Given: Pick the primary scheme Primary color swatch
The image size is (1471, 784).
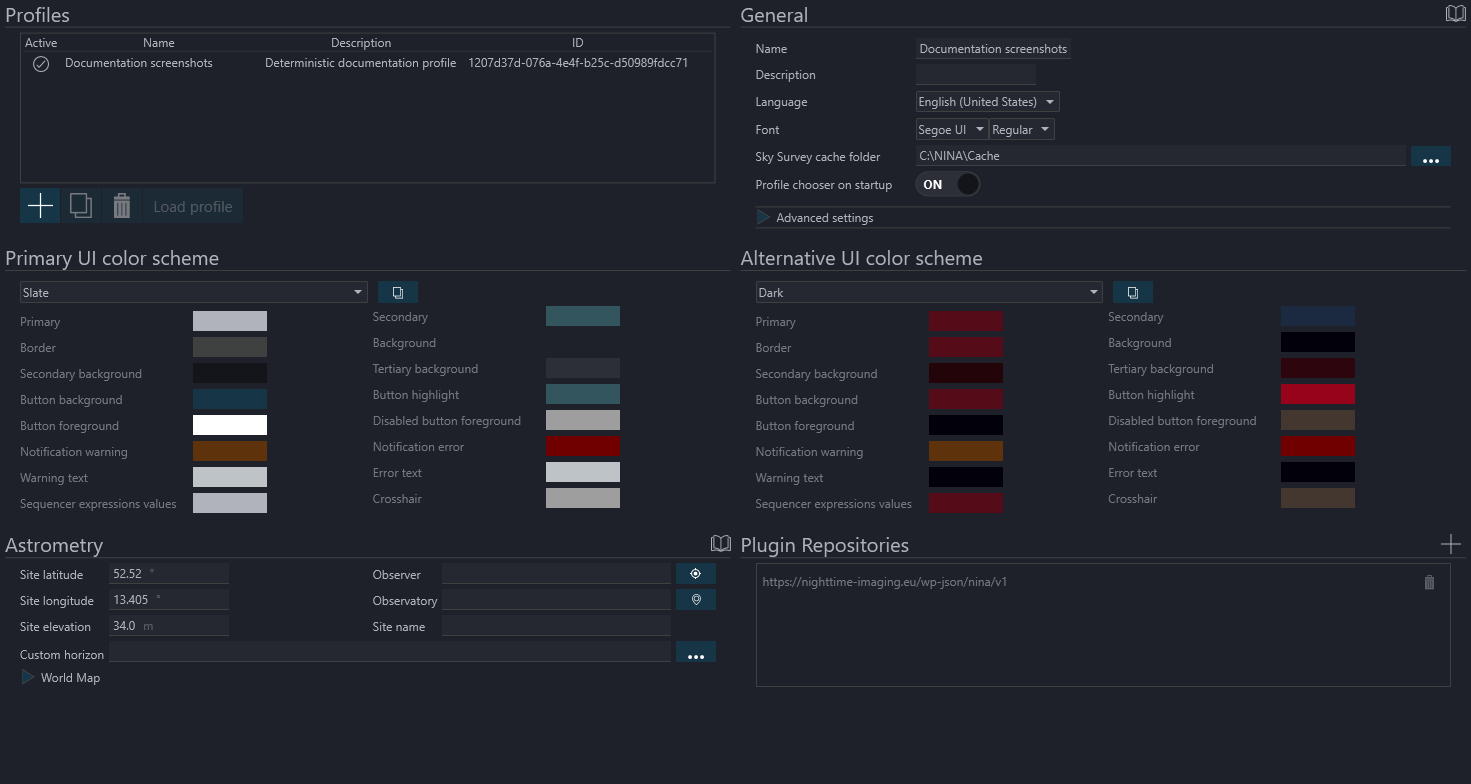Looking at the screenshot, I should point(230,321).
